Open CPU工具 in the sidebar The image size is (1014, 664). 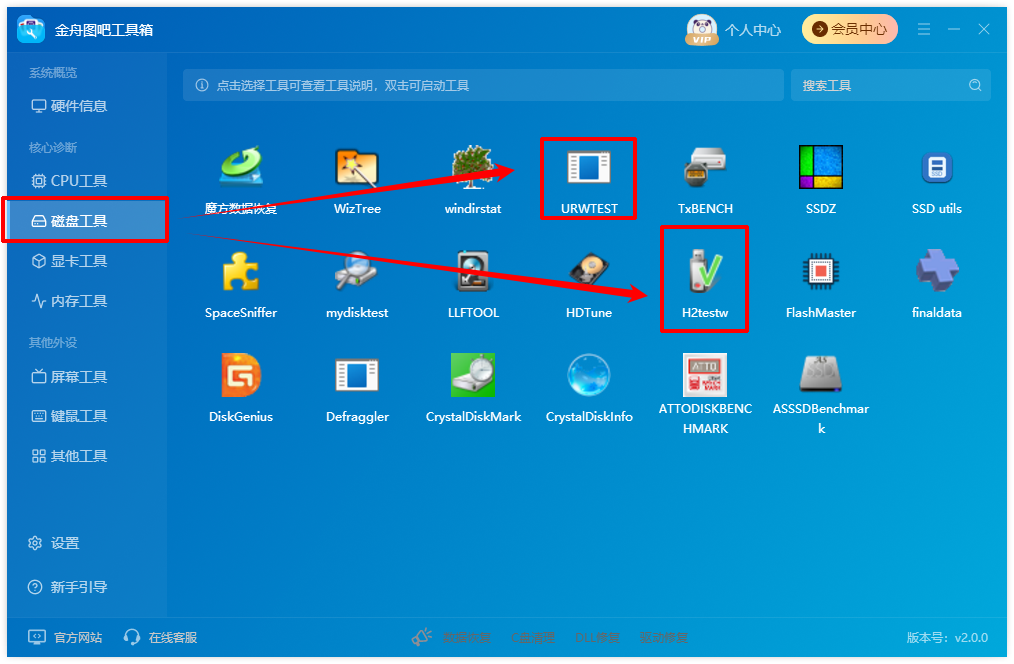[x=69, y=181]
